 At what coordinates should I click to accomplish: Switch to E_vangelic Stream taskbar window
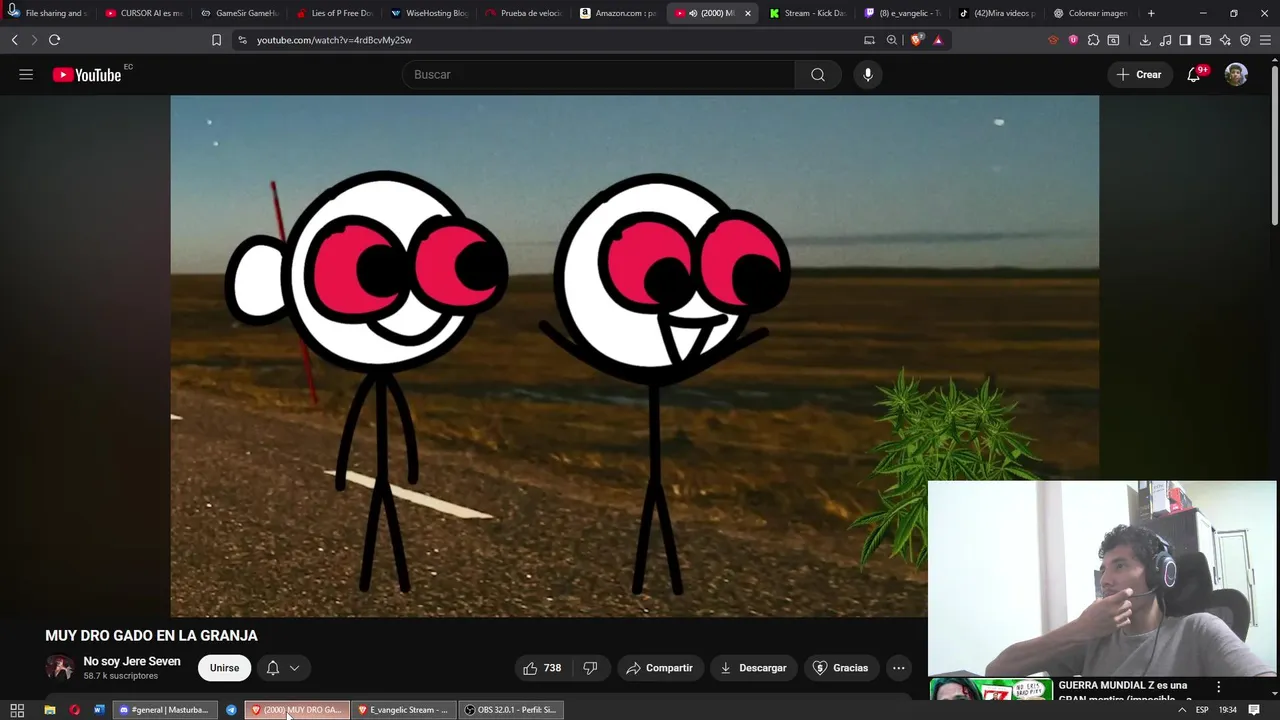(x=403, y=710)
